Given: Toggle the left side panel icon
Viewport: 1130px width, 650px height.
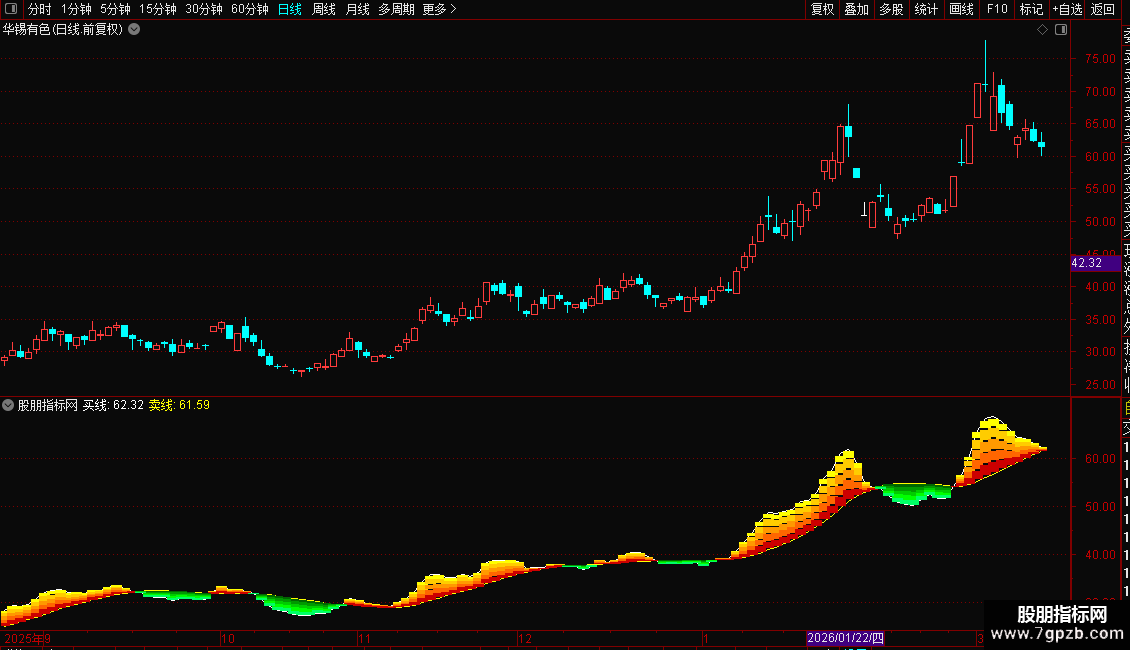Looking at the screenshot, I should click(x=11, y=9).
